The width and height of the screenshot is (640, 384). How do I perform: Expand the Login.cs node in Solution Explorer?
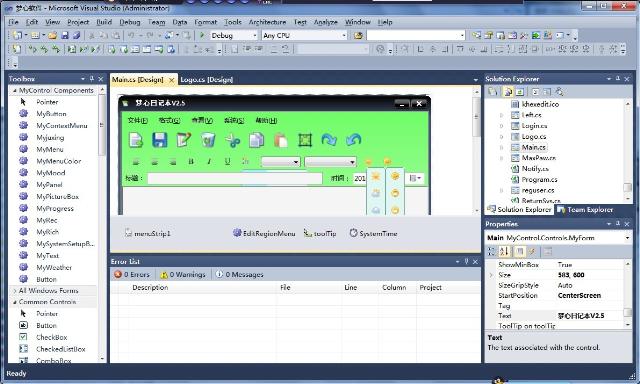click(x=502, y=126)
